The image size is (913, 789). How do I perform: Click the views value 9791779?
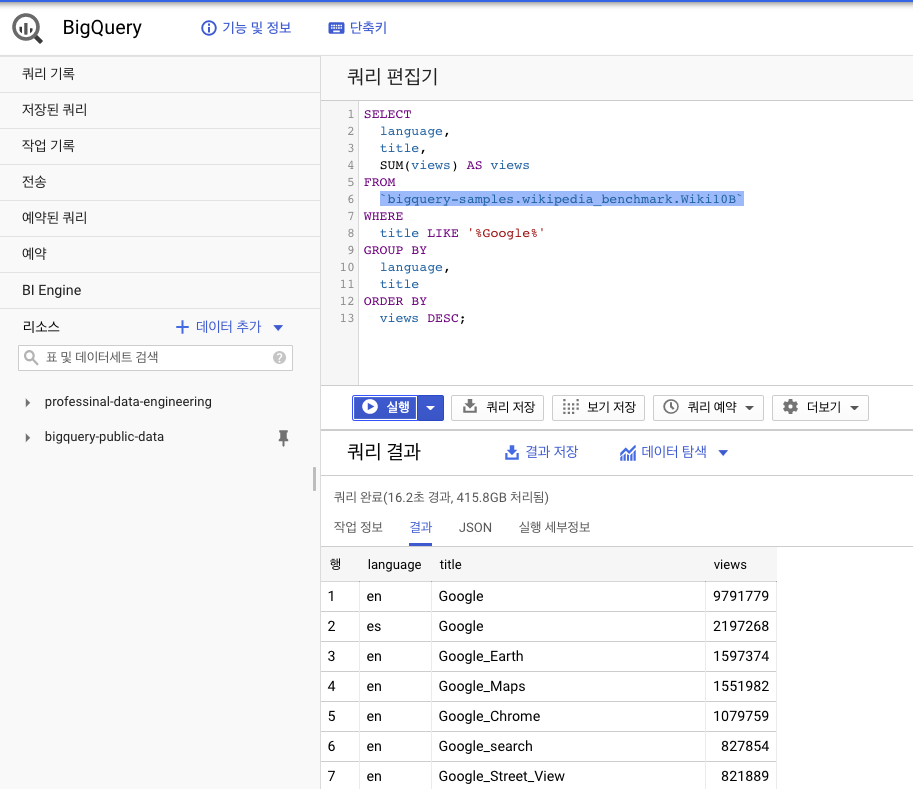741,596
